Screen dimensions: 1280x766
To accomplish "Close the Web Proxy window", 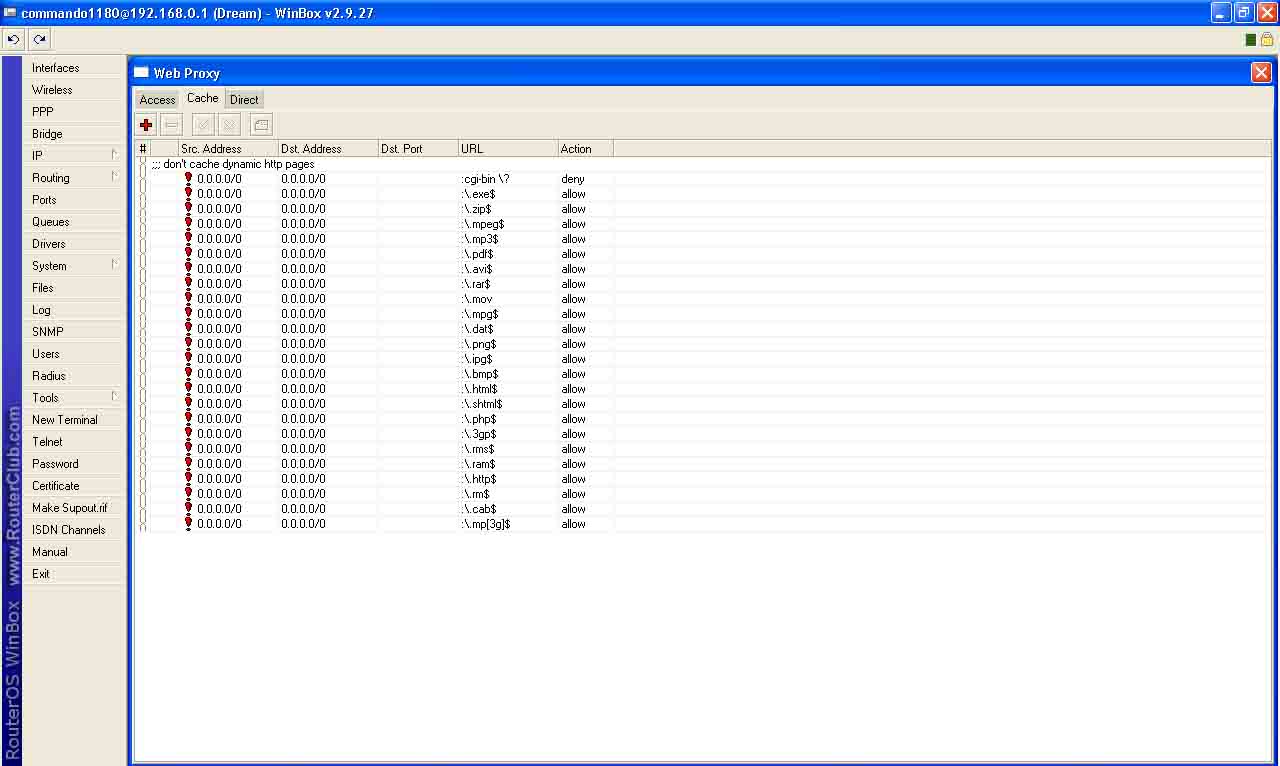I will point(1261,73).
